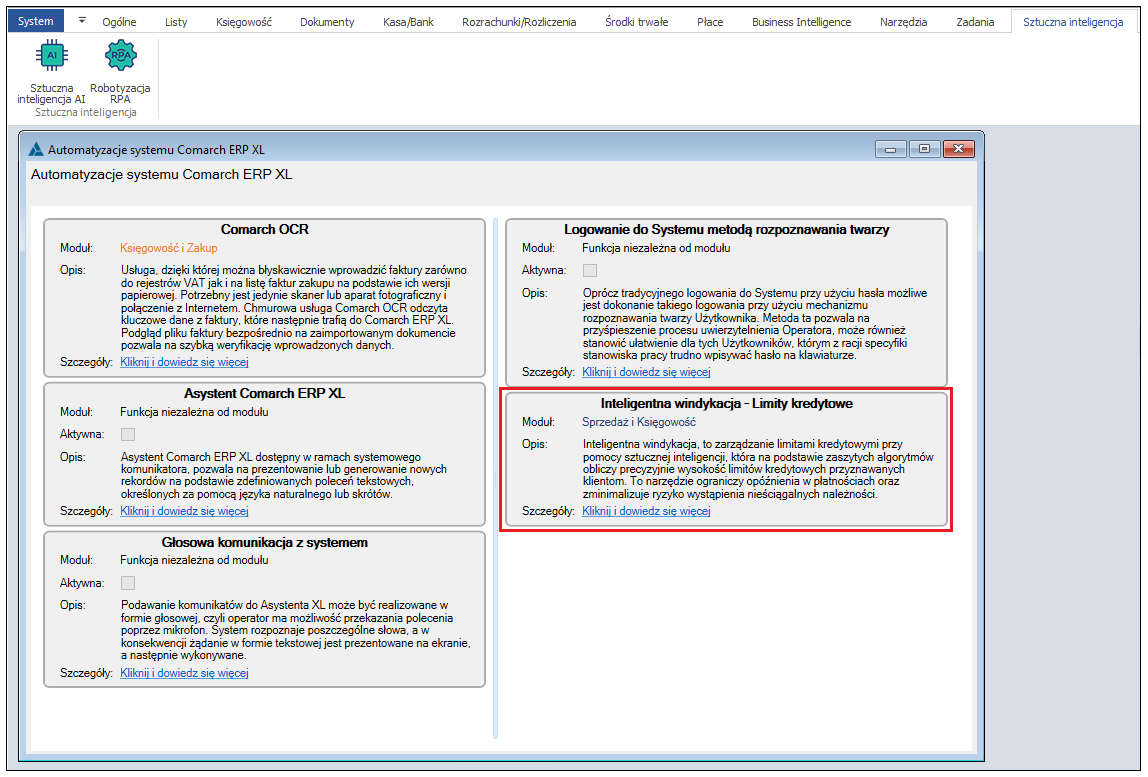Click the Sprzedaż i Księgowość module text

click(x=639, y=422)
